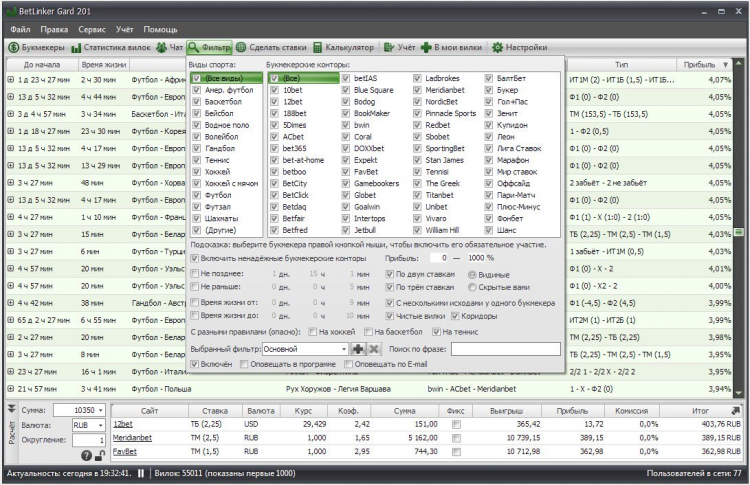Toggle the Баскетбол sport checkbox
The image size is (750, 485).
click(196, 101)
